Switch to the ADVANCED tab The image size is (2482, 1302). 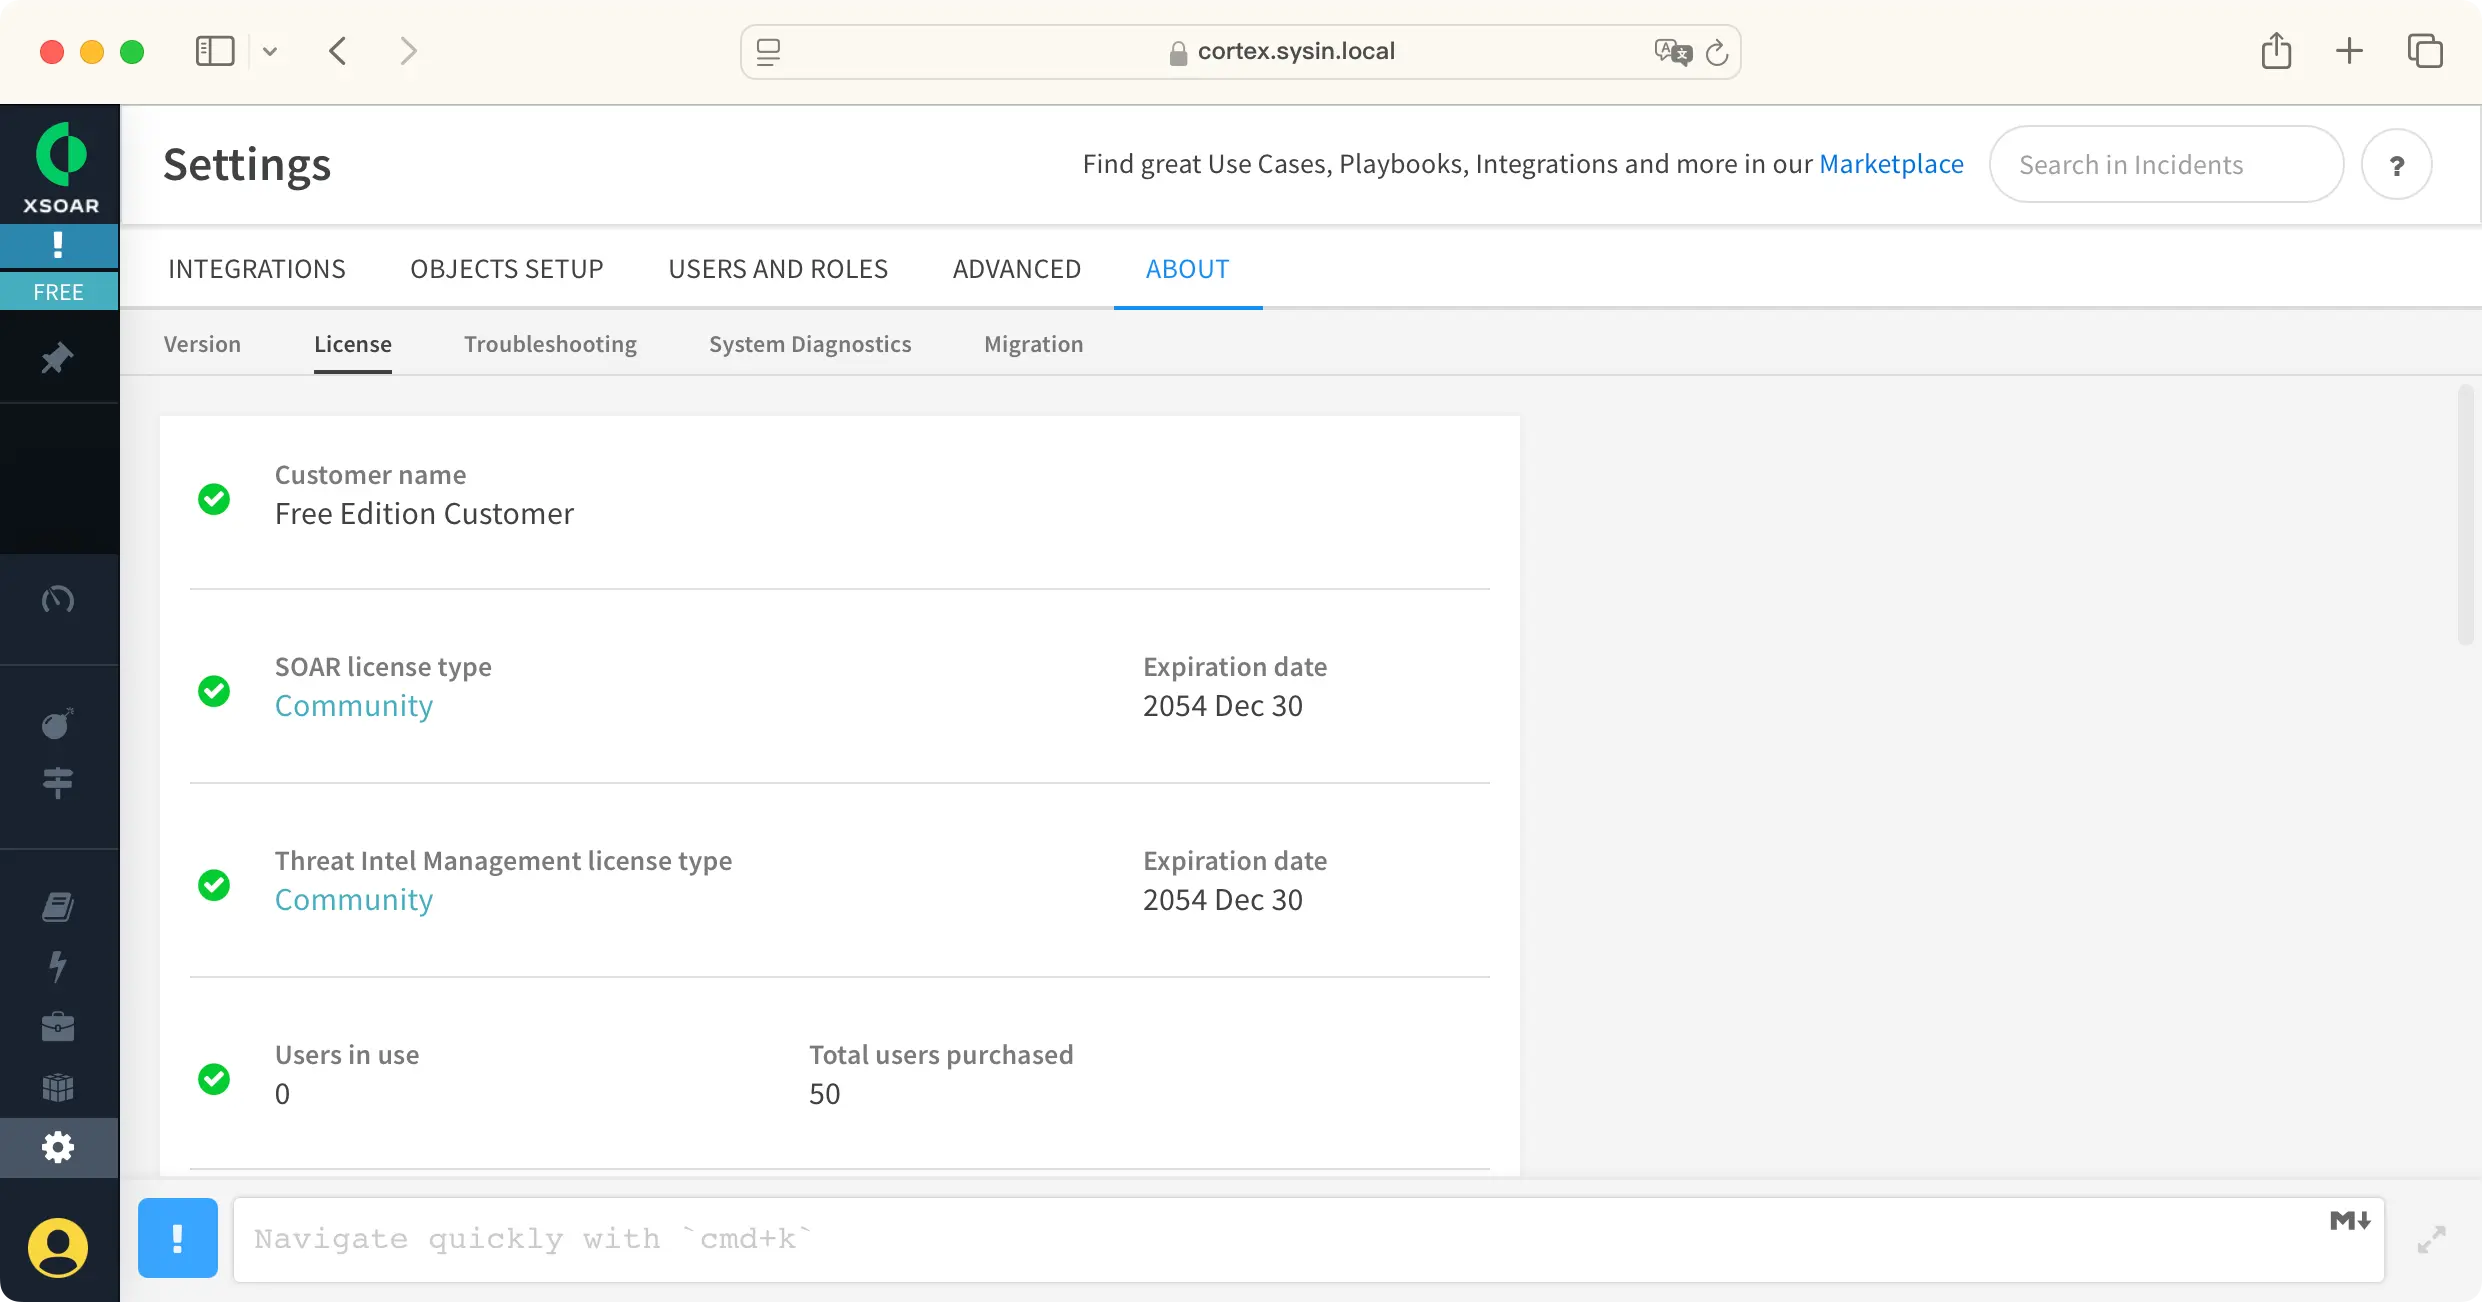[x=1017, y=269]
